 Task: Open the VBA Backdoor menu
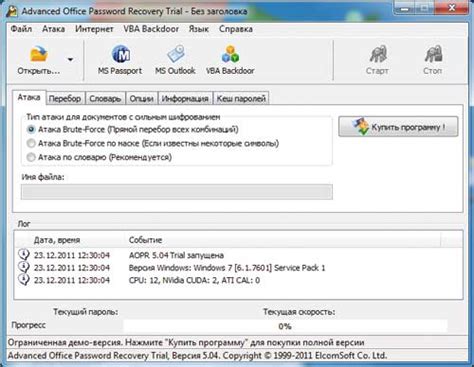(151, 29)
